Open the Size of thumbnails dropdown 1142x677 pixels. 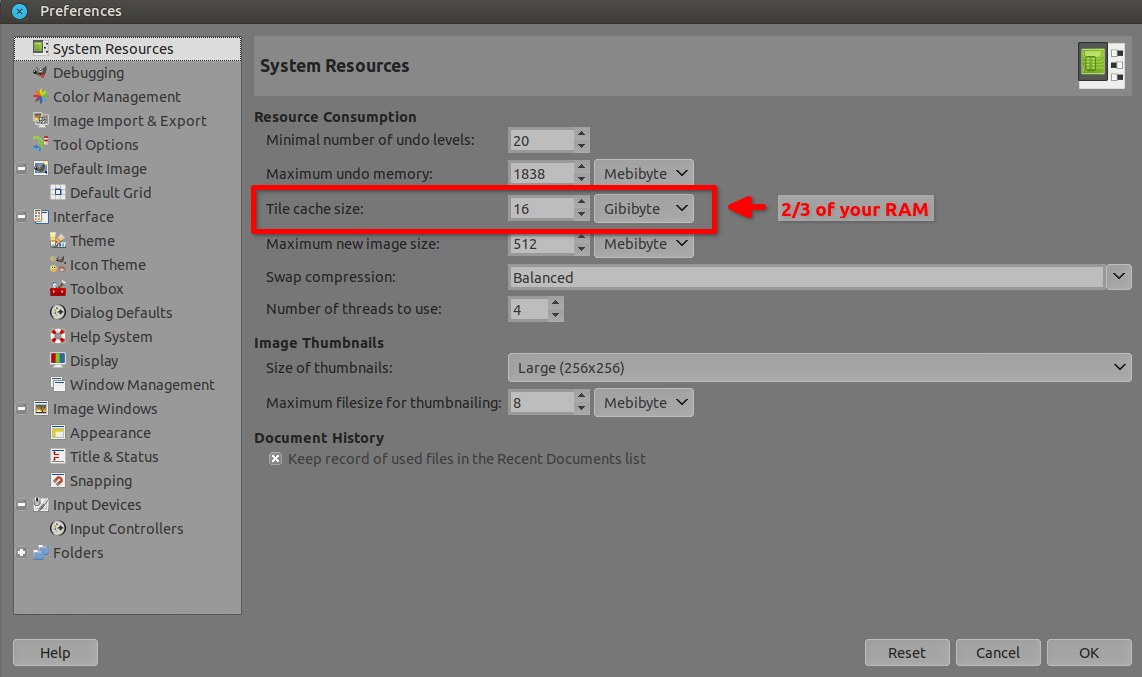pos(819,368)
